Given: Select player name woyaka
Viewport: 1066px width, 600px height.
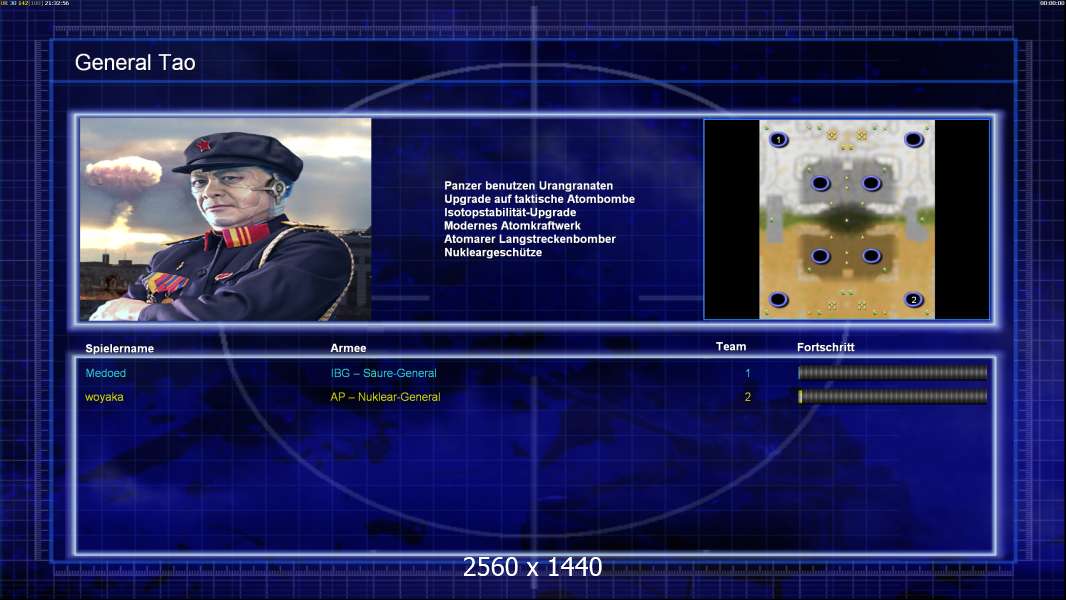Looking at the screenshot, I should tap(104, 397).
